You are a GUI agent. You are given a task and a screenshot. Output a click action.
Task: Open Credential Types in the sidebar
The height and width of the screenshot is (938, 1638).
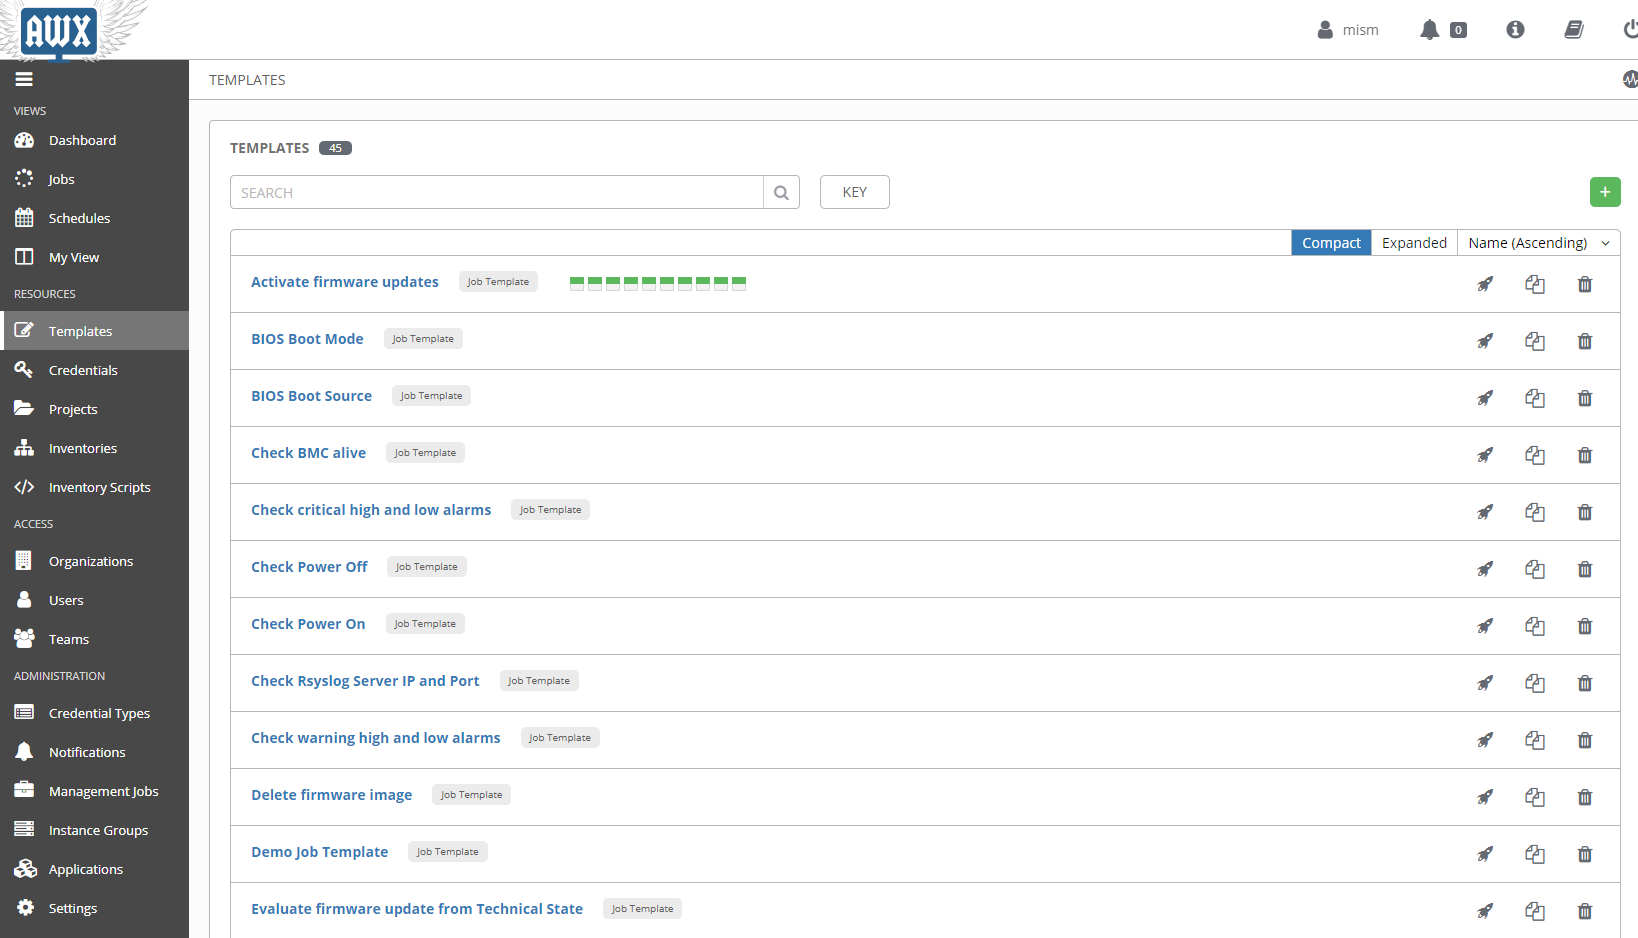click(94, 713)
